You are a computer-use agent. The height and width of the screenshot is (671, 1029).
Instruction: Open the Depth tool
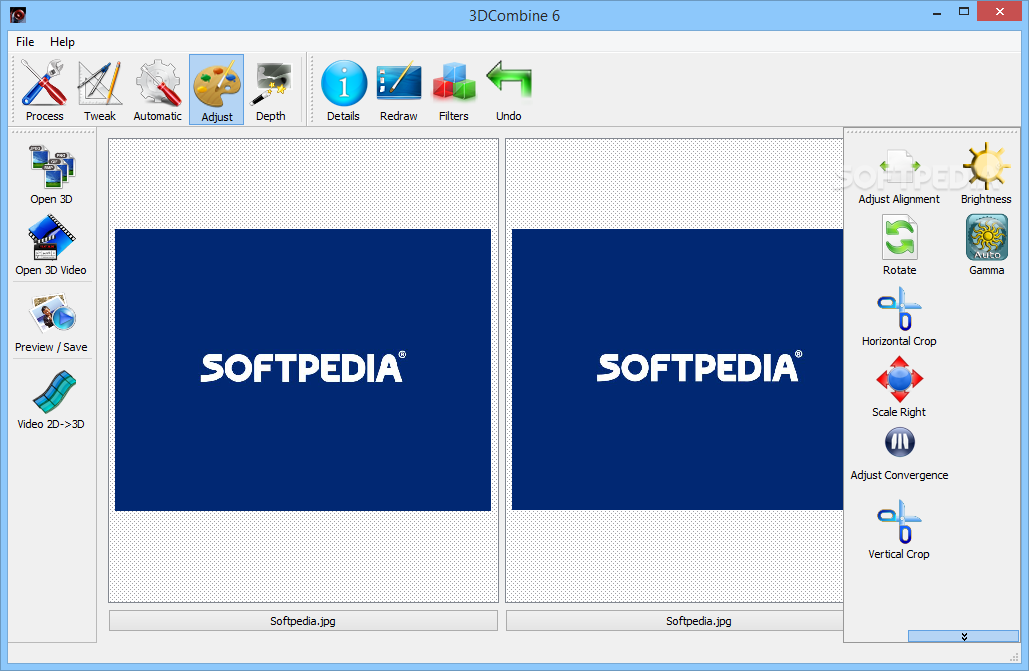(271, 90)
